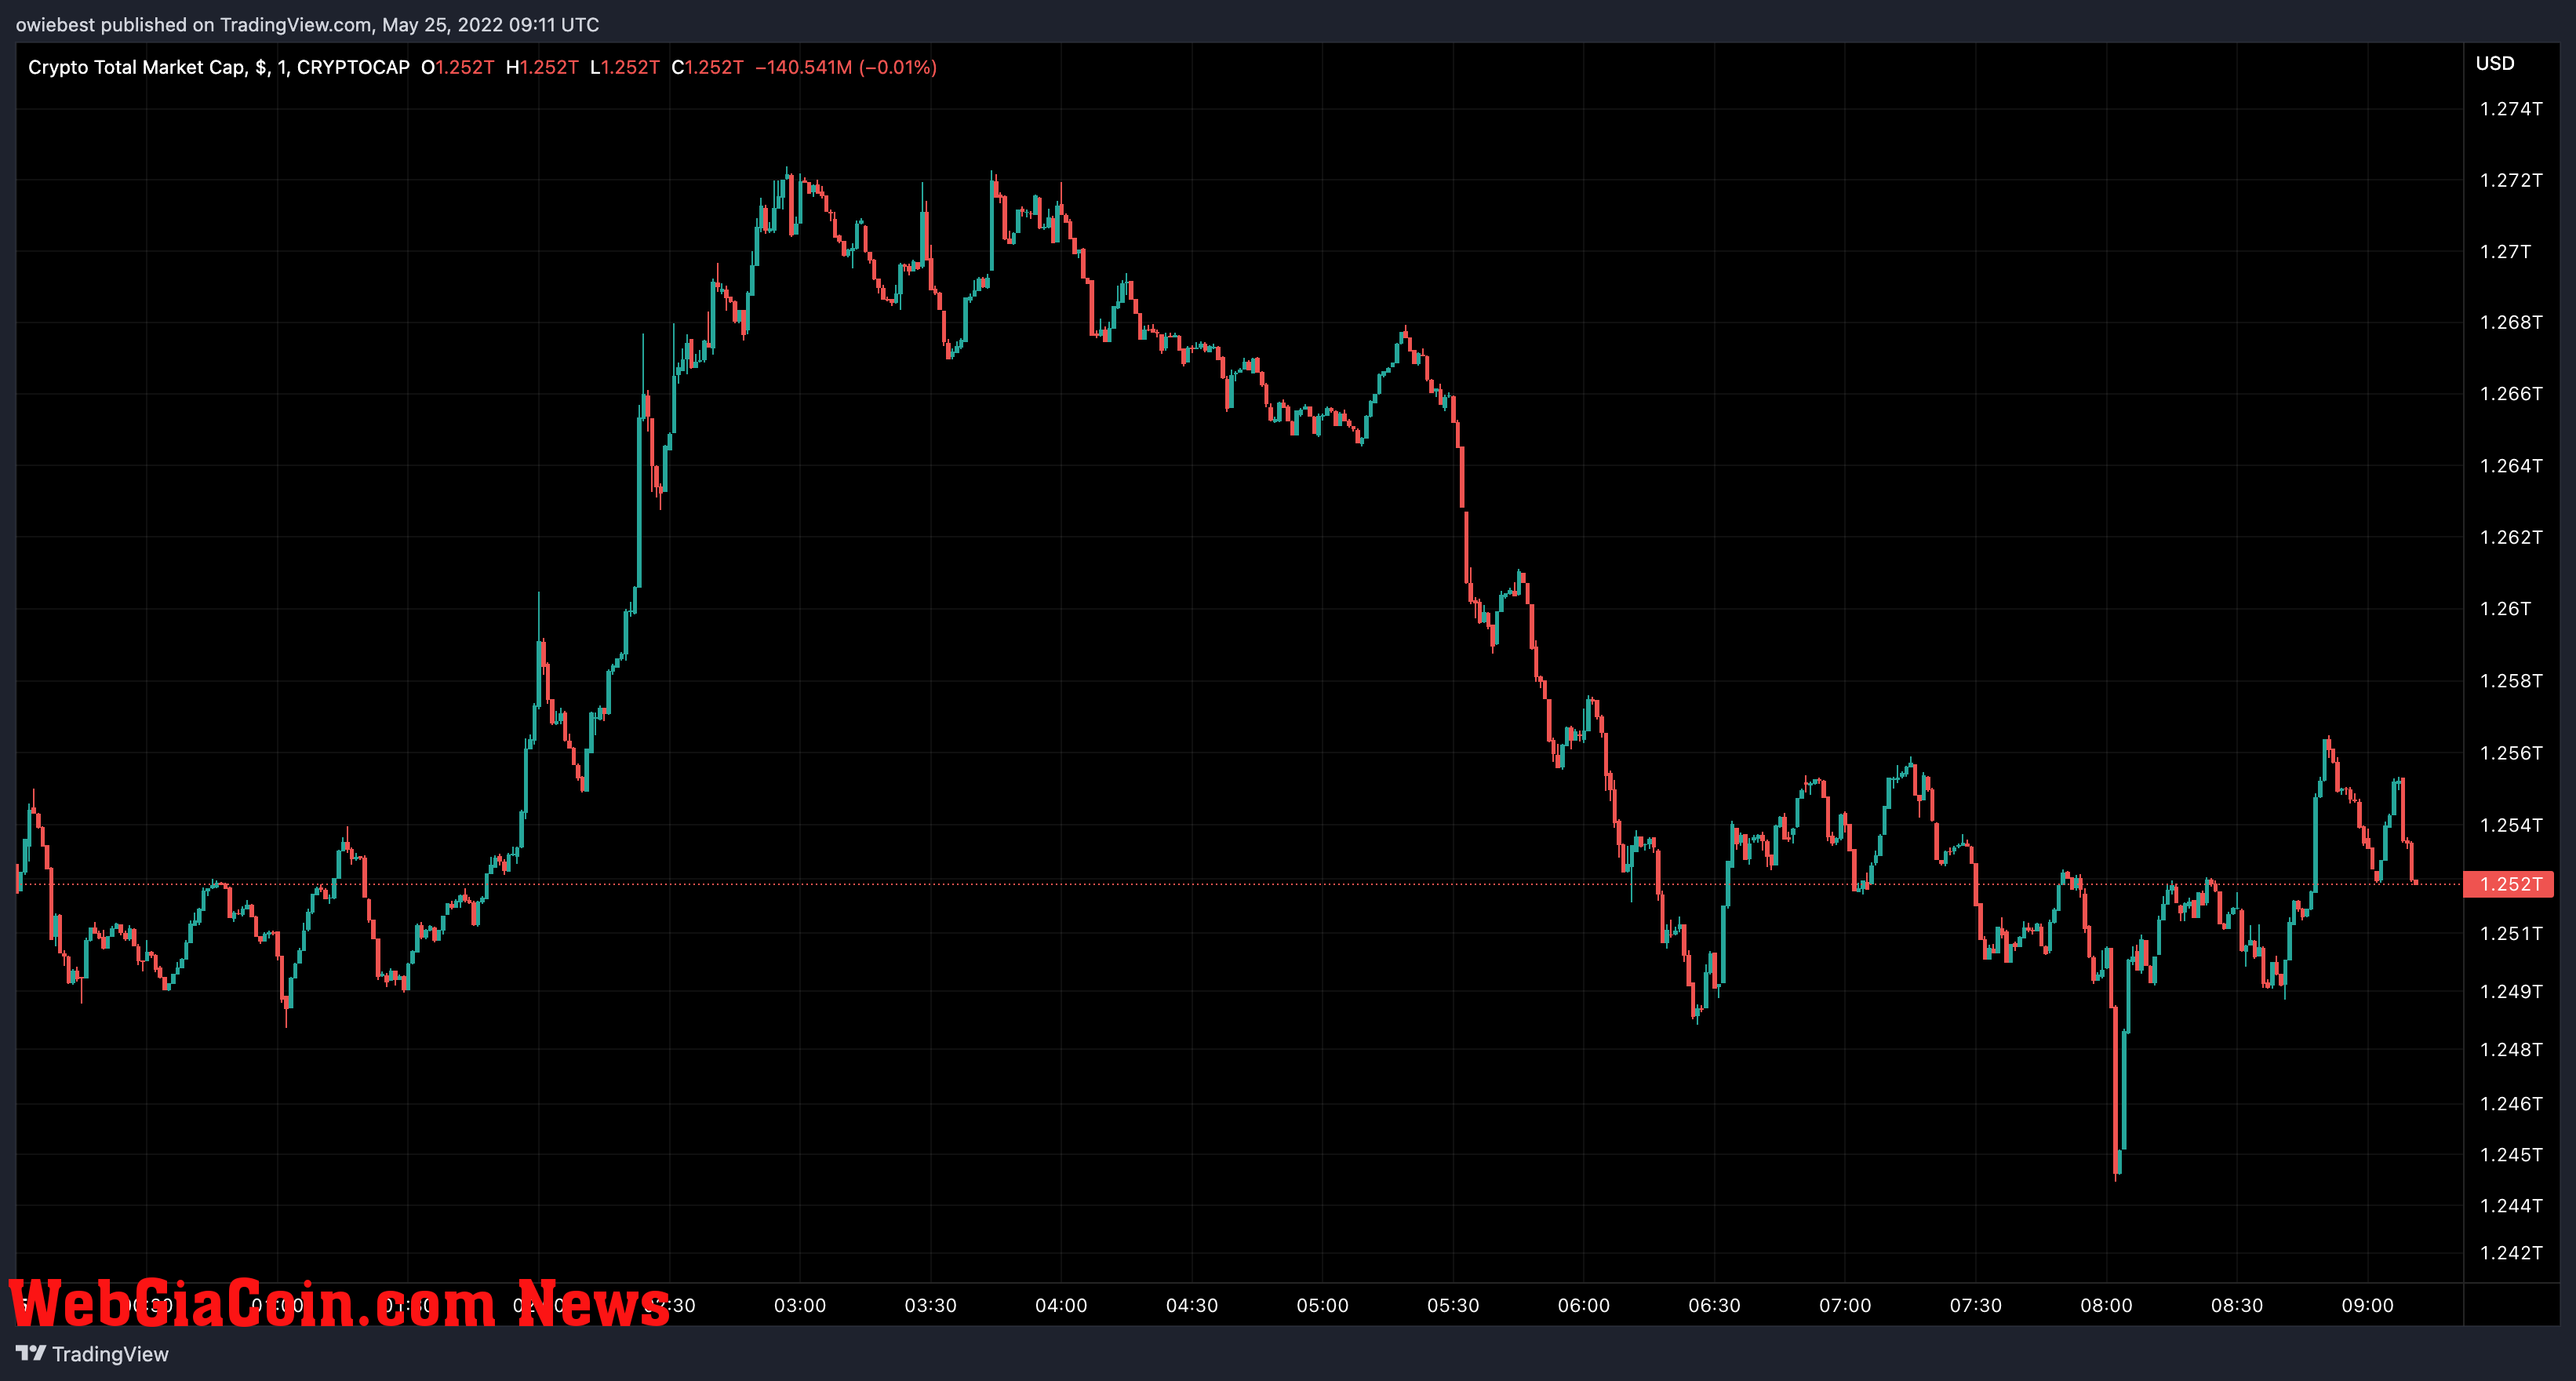This screenshot has height=1381, width=2576.
Task: Click the 08:00 time axis label
Action: 2107,1305
